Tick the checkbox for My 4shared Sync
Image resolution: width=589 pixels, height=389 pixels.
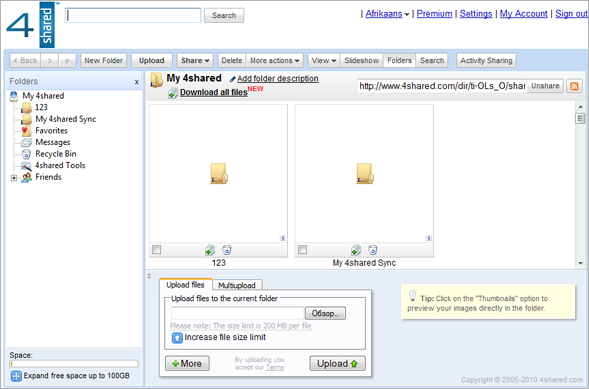pos(302,250)
